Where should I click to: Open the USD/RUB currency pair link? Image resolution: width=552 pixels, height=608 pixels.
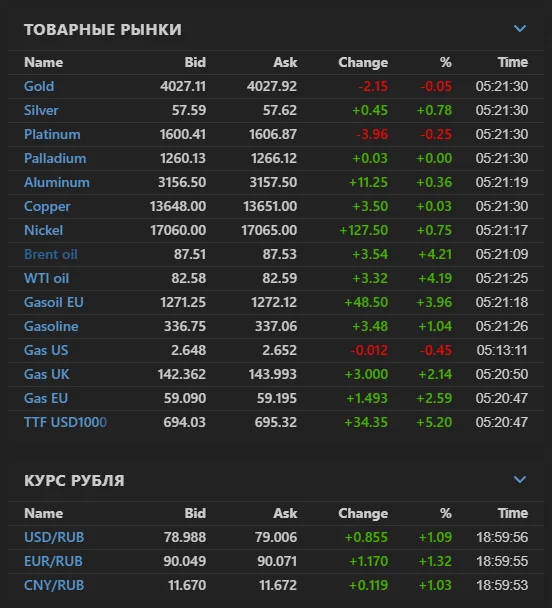[x=54, y=537]
